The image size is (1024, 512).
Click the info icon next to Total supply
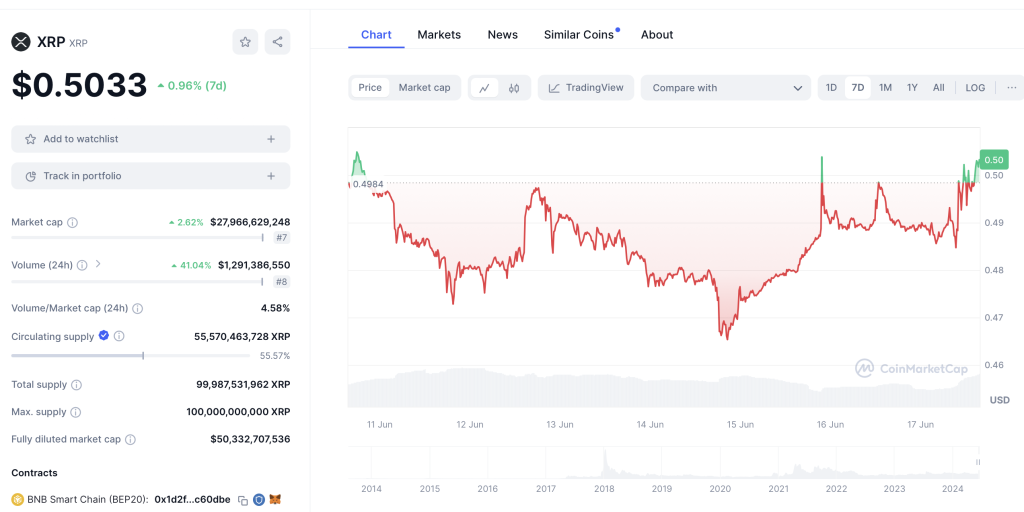(76, 385)
